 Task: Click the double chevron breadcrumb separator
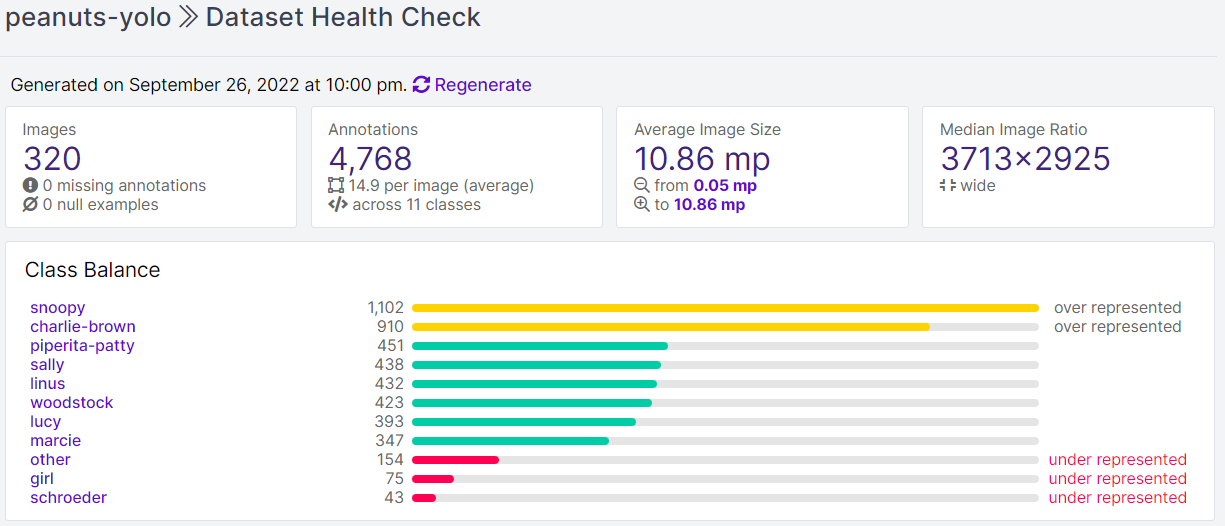coord(188,17)
